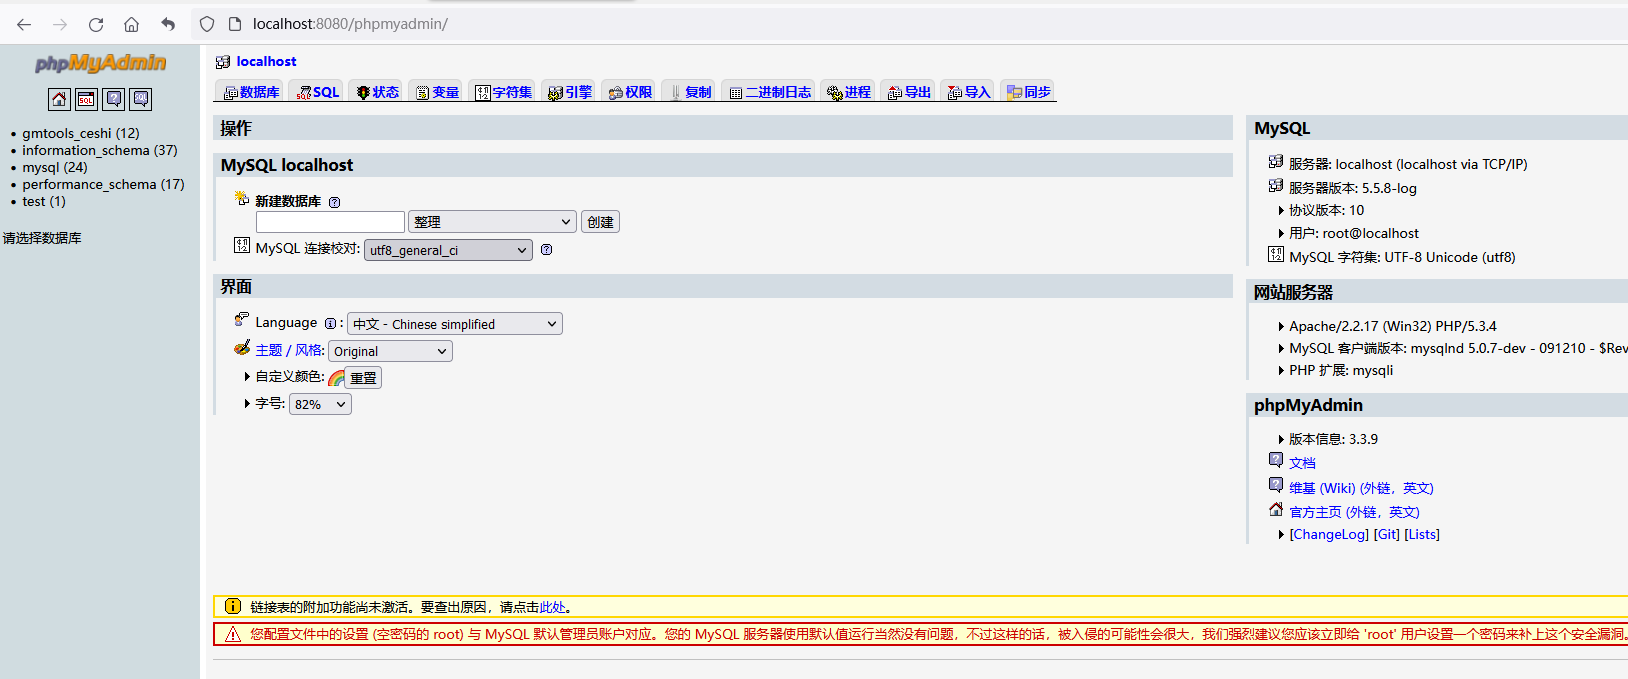Open the 82% font size dropdown
1628x679 pixels.
[320, 404]
